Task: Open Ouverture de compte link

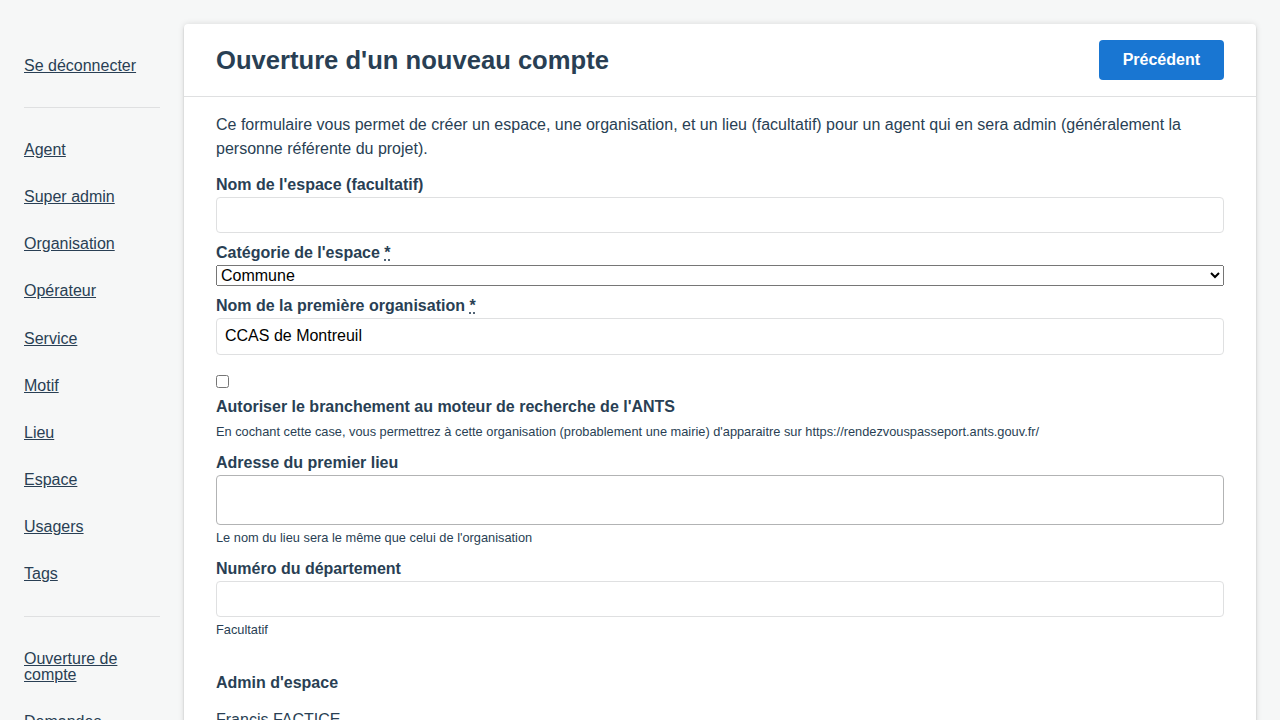Action: [70, 666]
